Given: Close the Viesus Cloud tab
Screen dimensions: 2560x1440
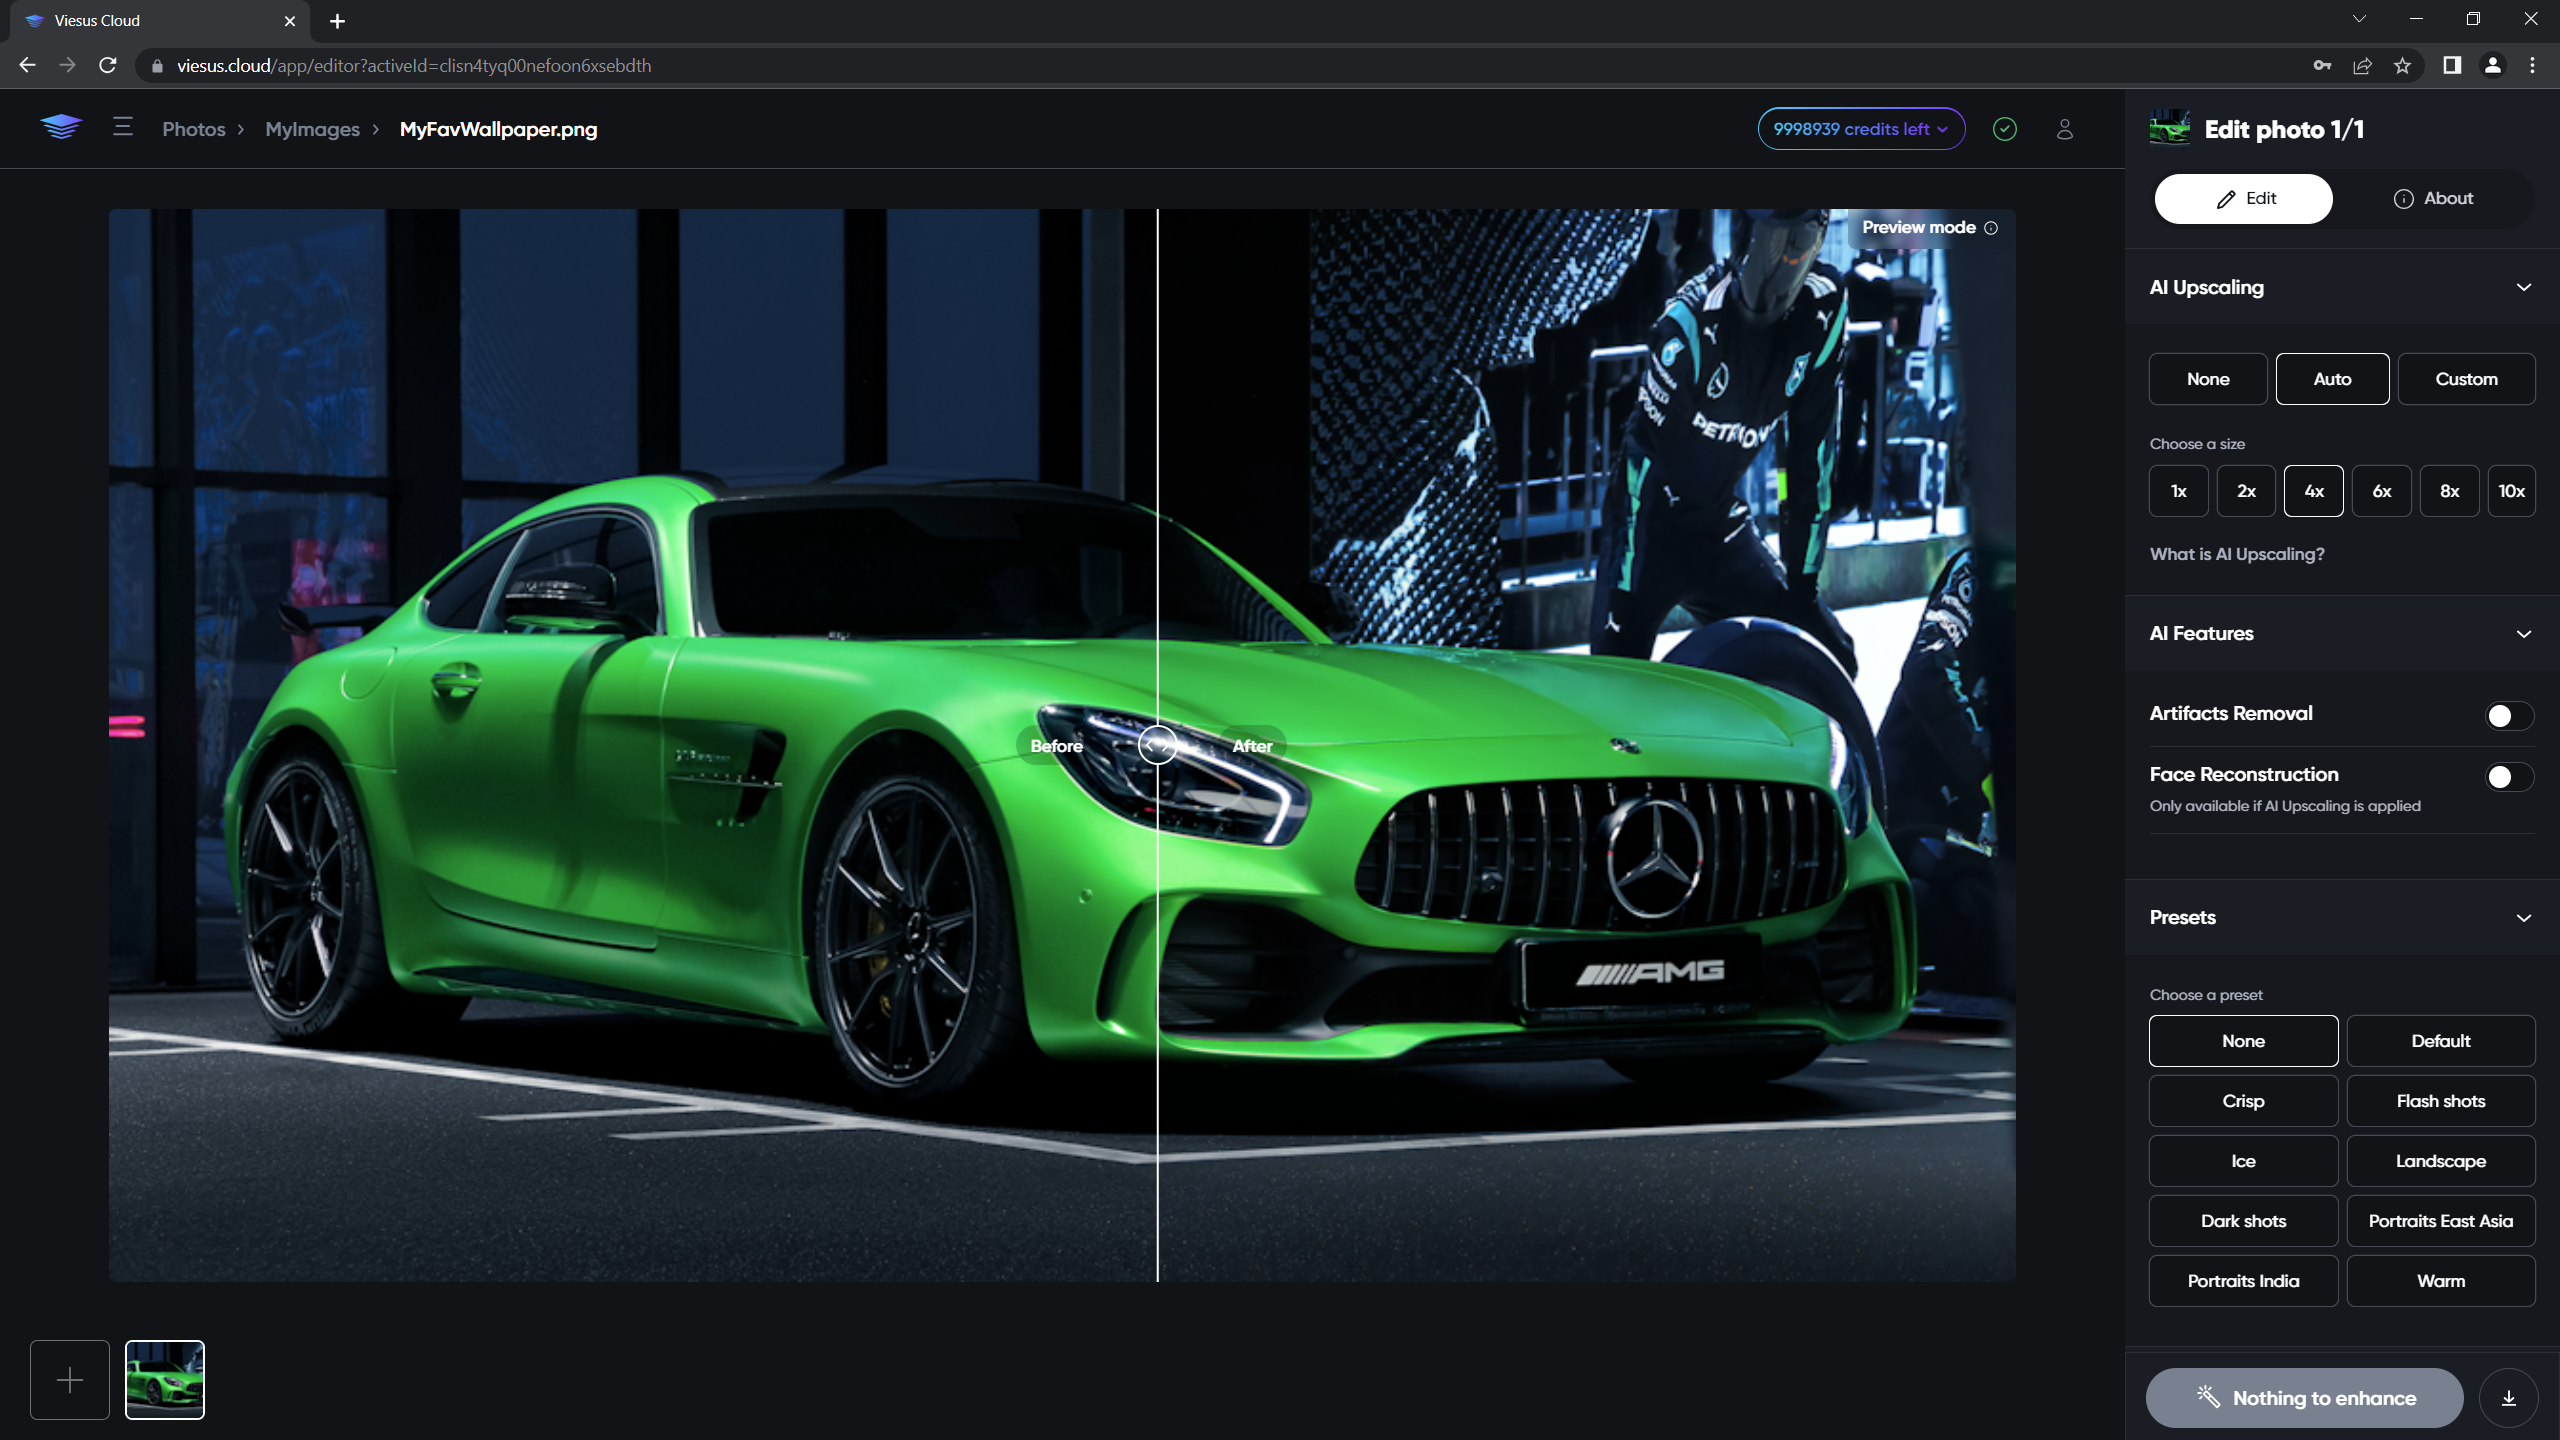Looking at the screenshot, I should [x=290, y=21].
